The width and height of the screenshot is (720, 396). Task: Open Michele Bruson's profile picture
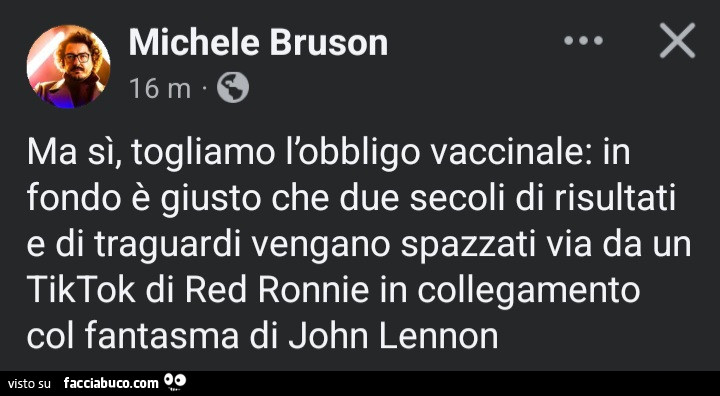pos(68,67)
